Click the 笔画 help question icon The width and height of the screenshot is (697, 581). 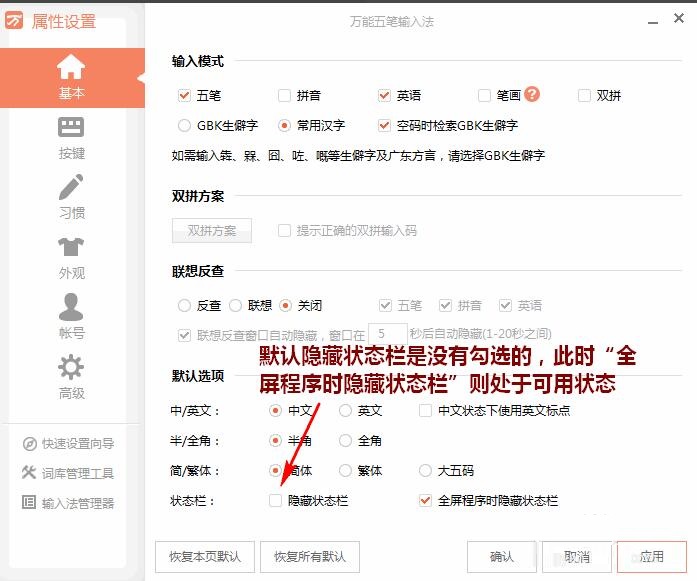coord(532,94)
